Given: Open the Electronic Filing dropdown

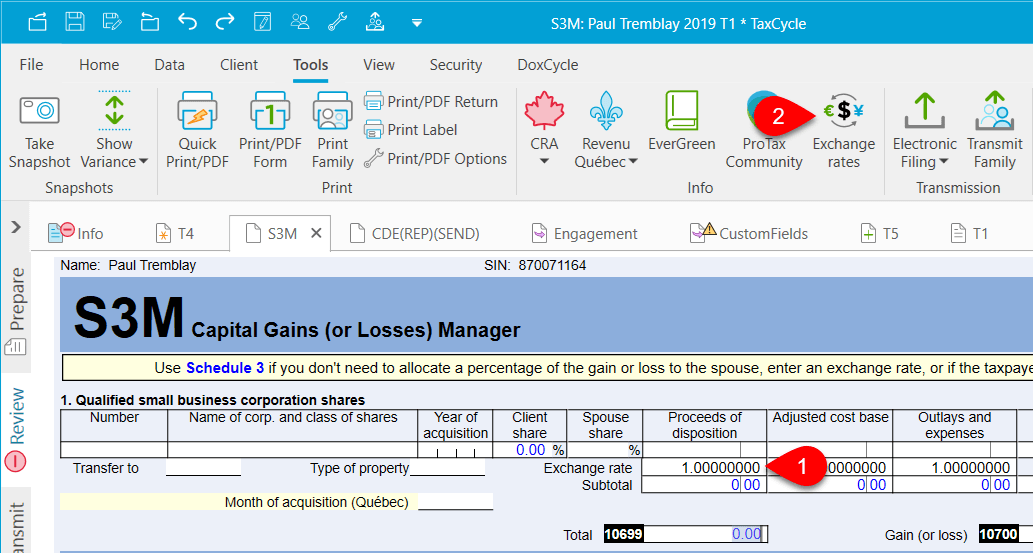Looking at the screenshot, I should (924, 132).
